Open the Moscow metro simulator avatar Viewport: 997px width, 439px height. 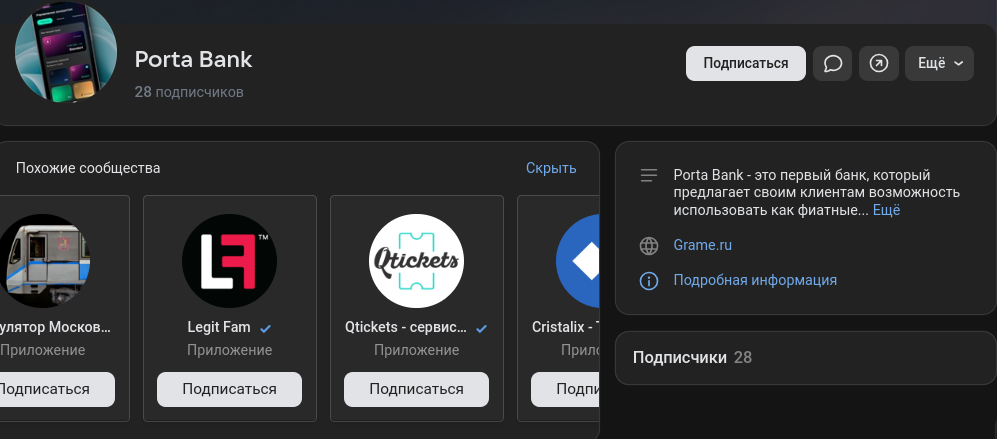coord(43,261)
